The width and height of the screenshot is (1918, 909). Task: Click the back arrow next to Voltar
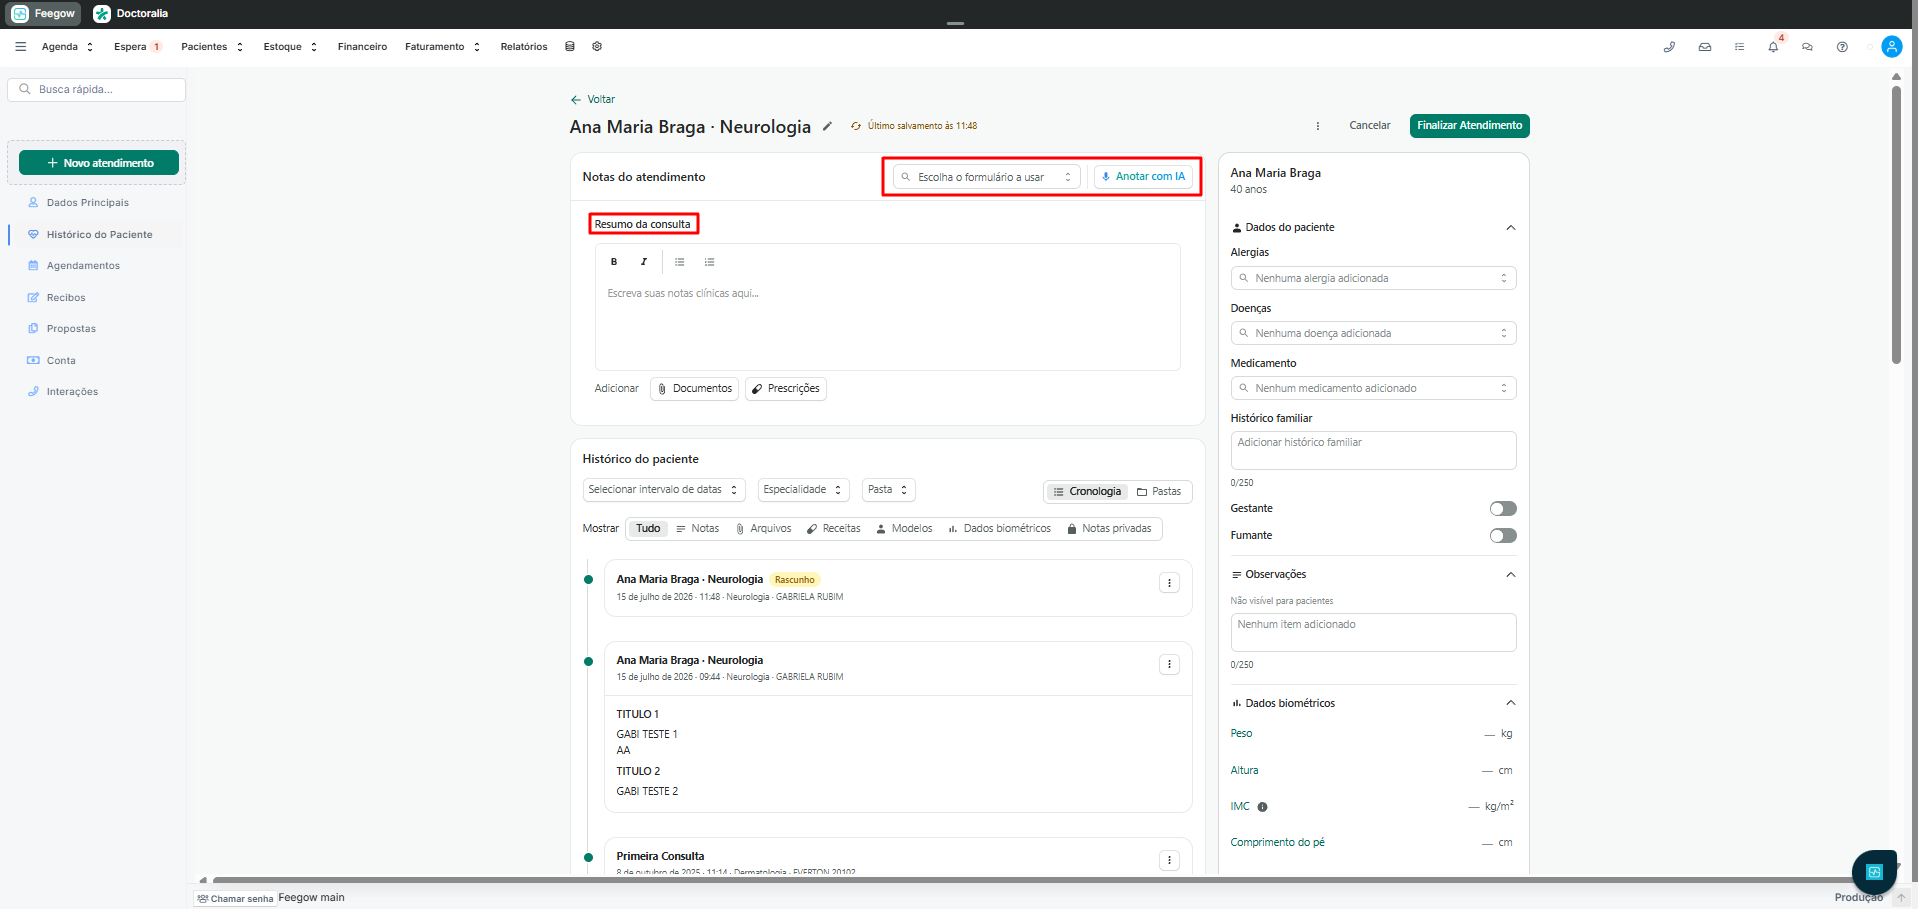point(575,100)
